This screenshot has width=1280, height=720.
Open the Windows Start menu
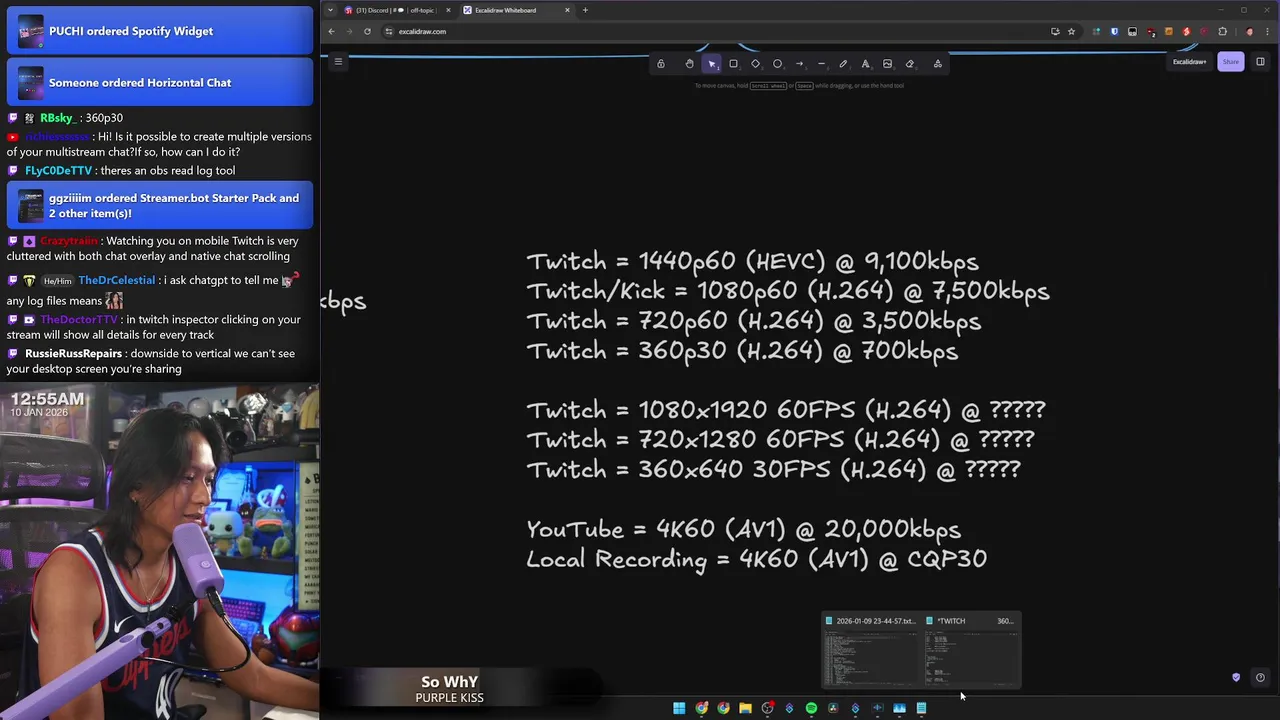coord(679,708)
